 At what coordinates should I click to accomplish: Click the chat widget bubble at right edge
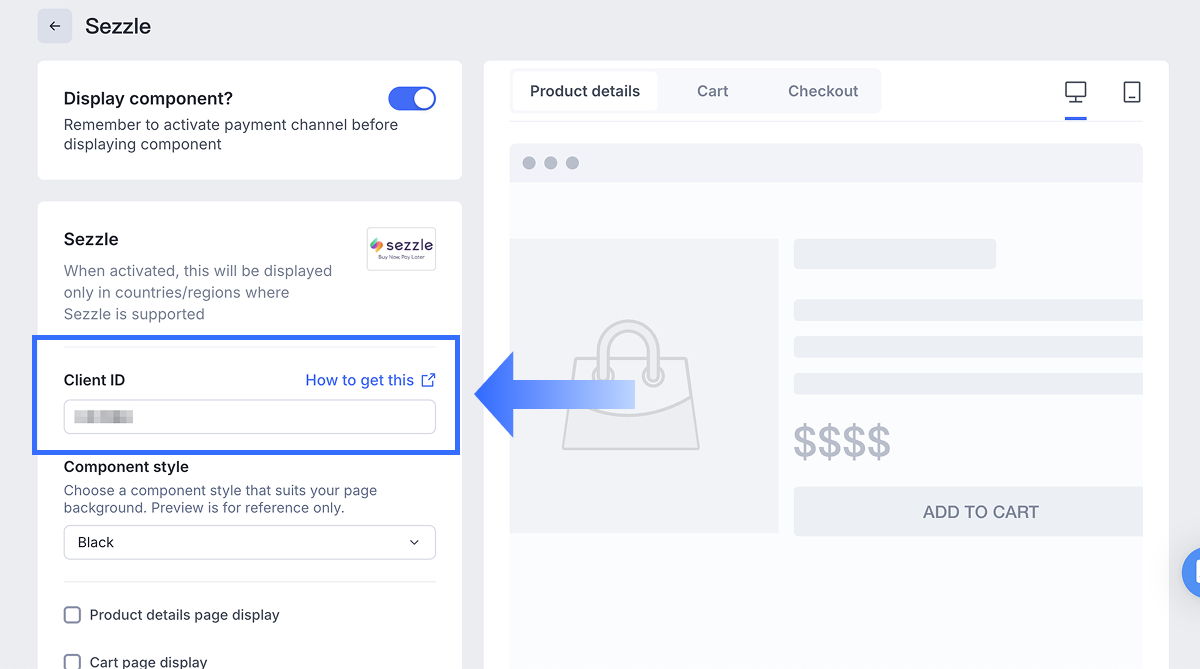coord(1192,572)
